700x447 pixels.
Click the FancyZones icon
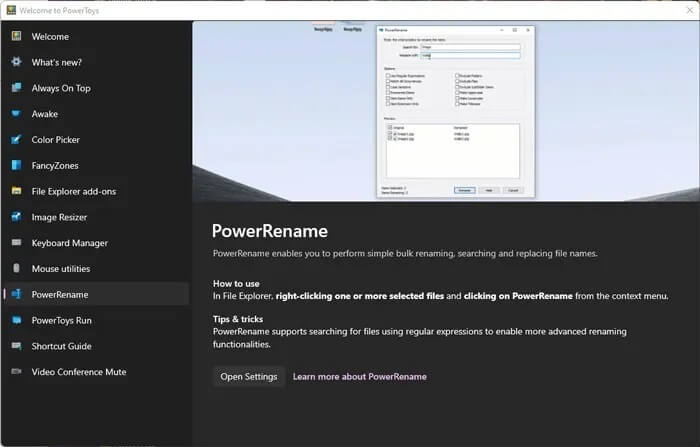(17, 165)
